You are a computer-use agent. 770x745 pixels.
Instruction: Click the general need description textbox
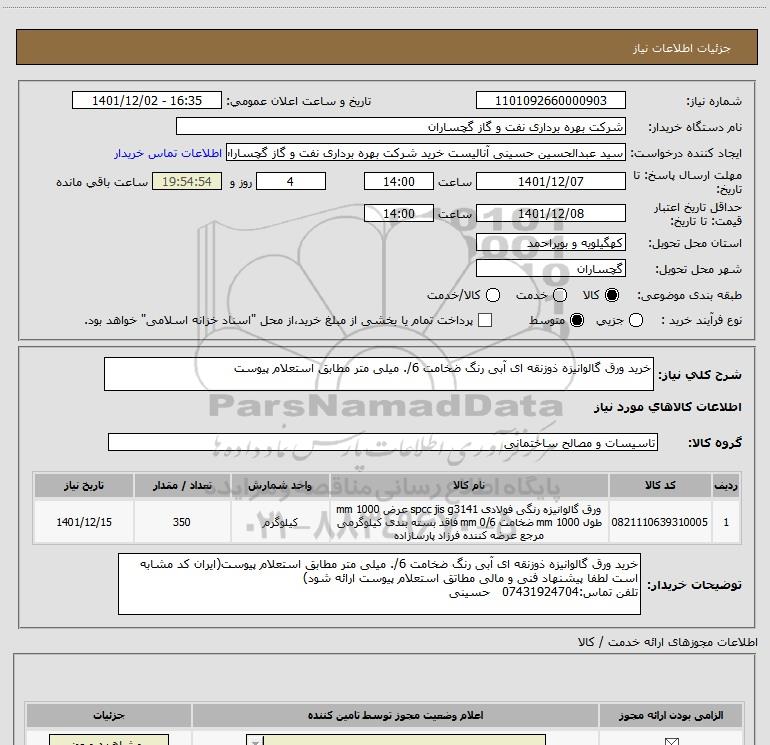[379, 374]
